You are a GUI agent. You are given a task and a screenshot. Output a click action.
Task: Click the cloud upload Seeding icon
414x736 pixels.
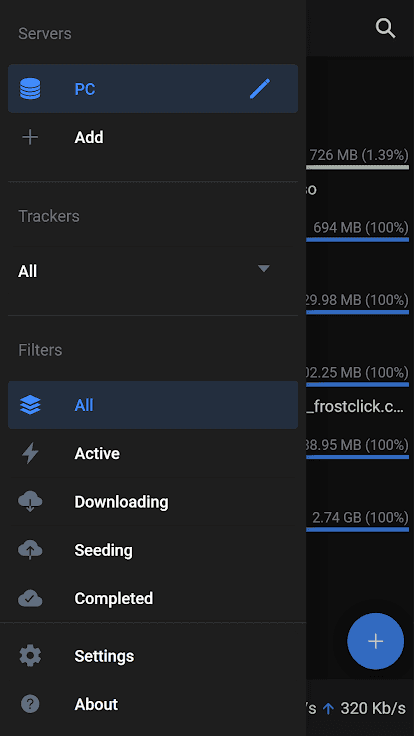[30, 550]
